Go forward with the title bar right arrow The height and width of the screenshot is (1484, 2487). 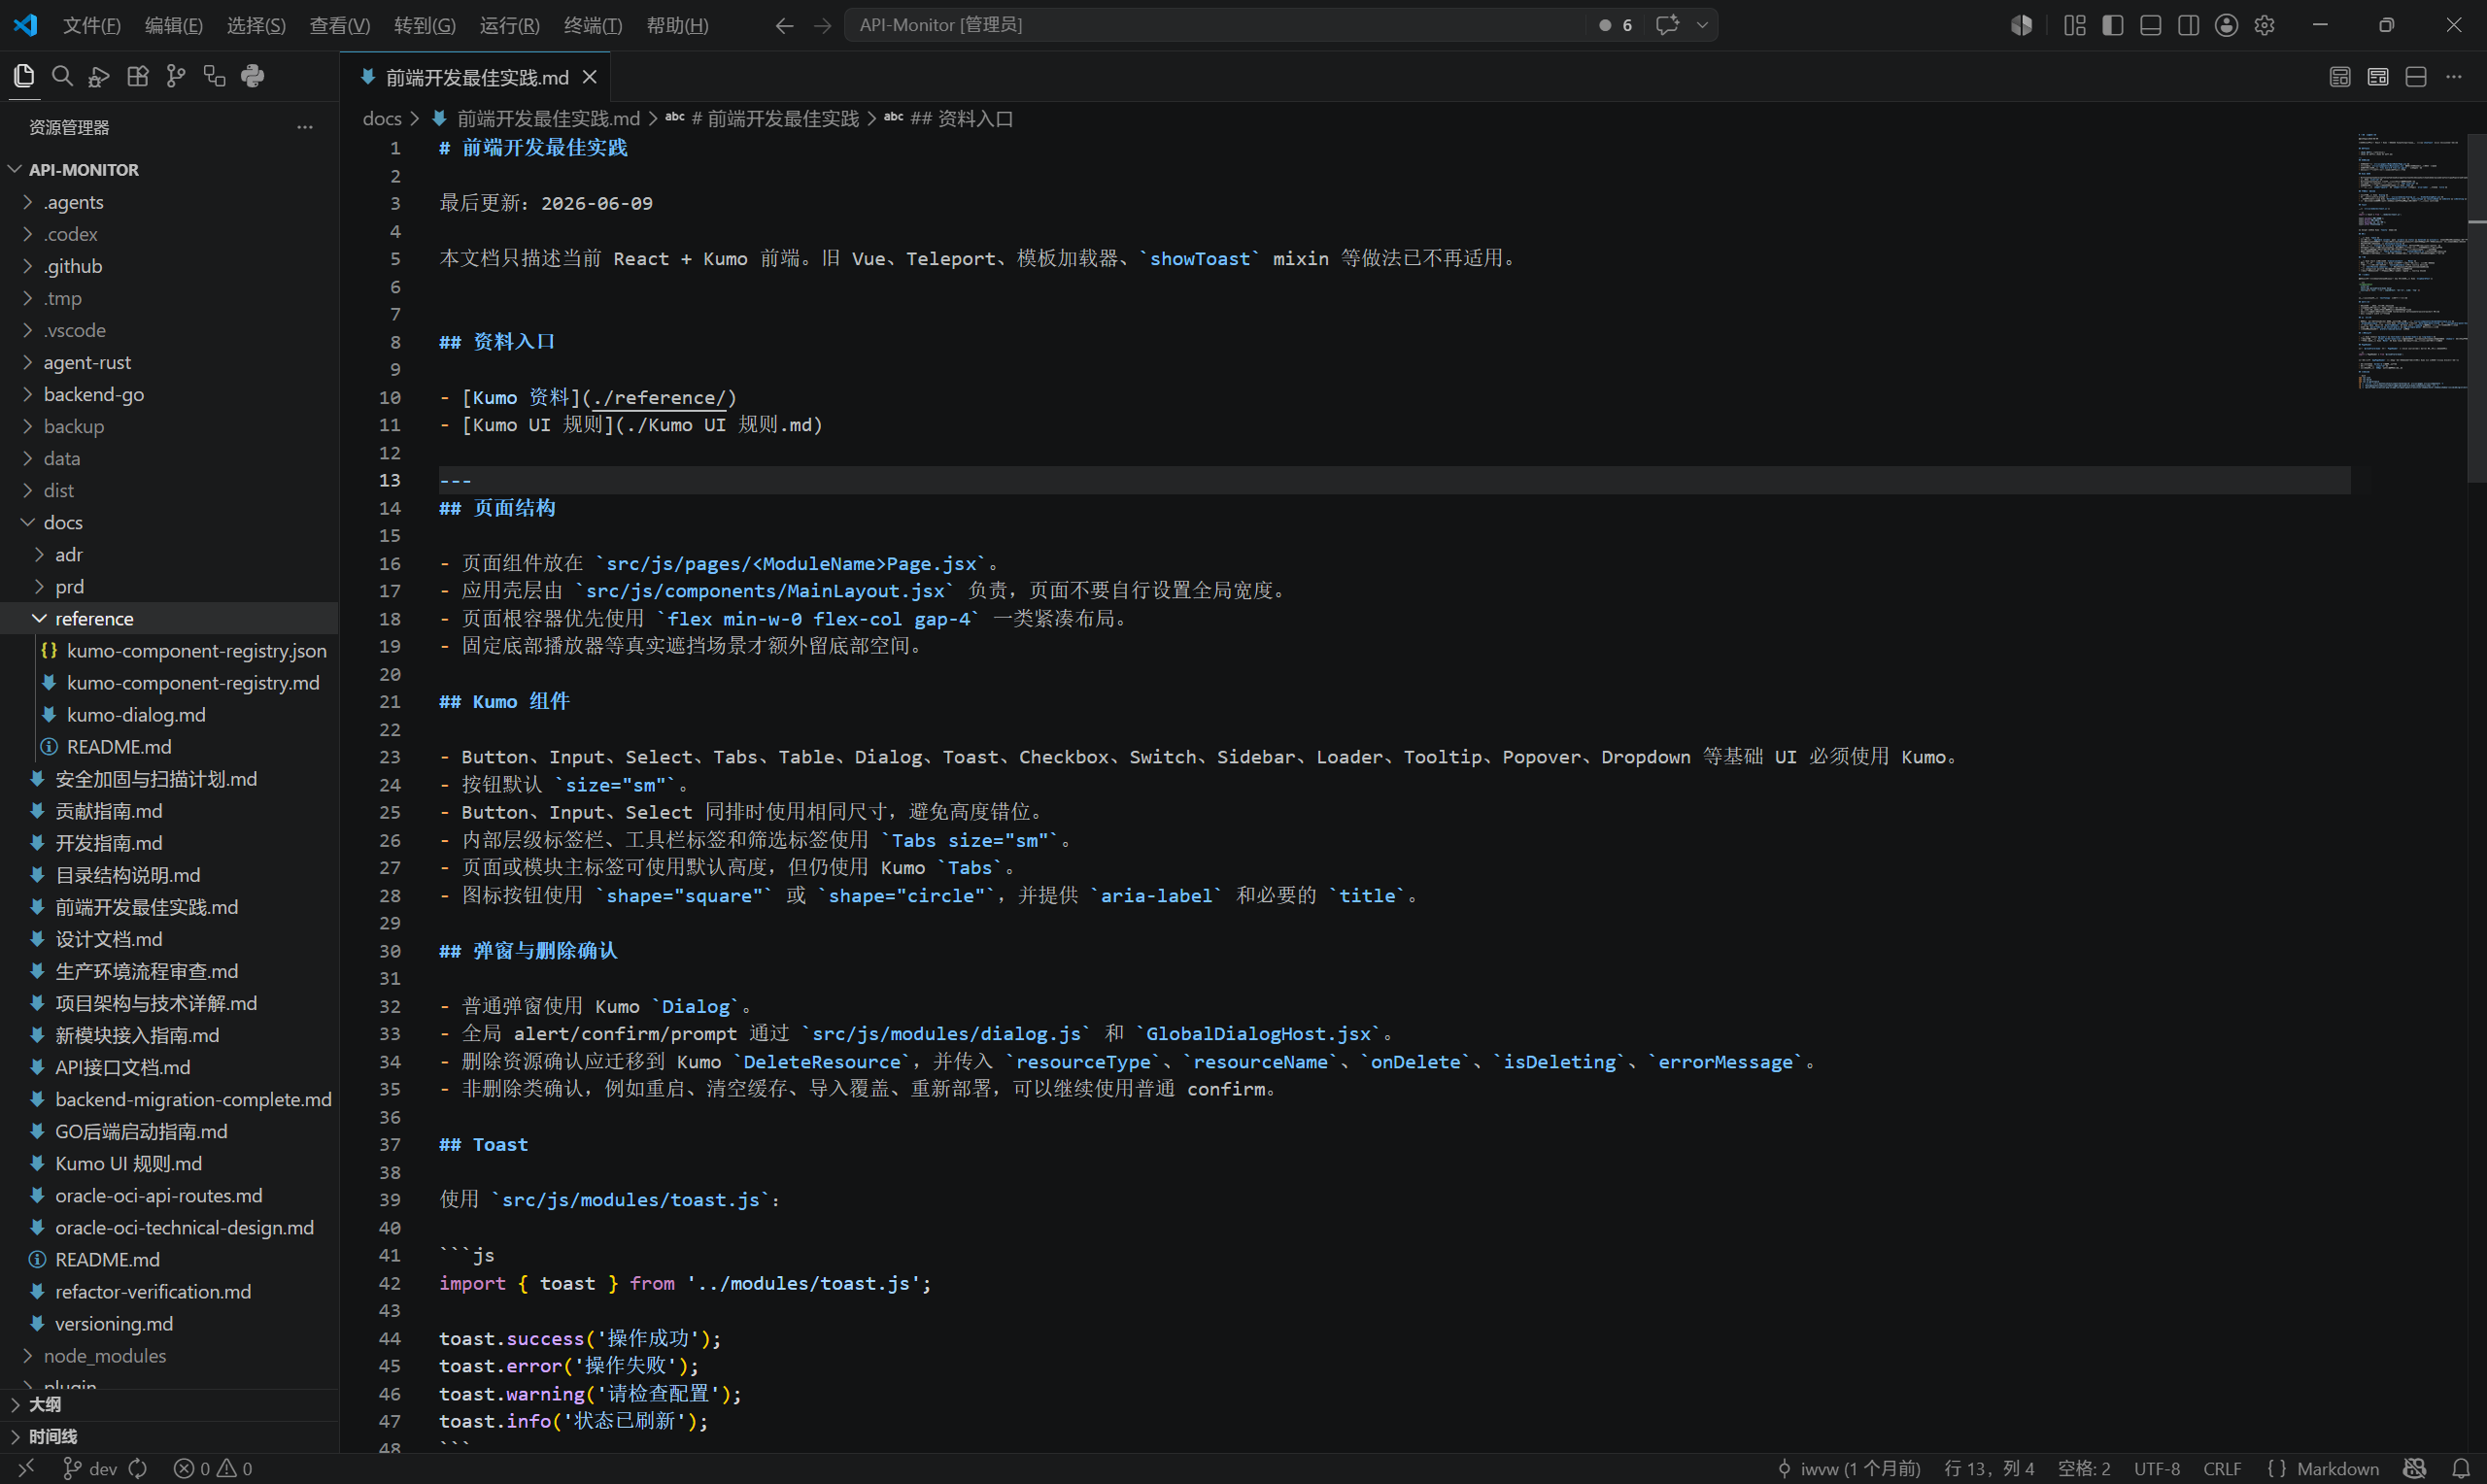(x=822, y=25)
